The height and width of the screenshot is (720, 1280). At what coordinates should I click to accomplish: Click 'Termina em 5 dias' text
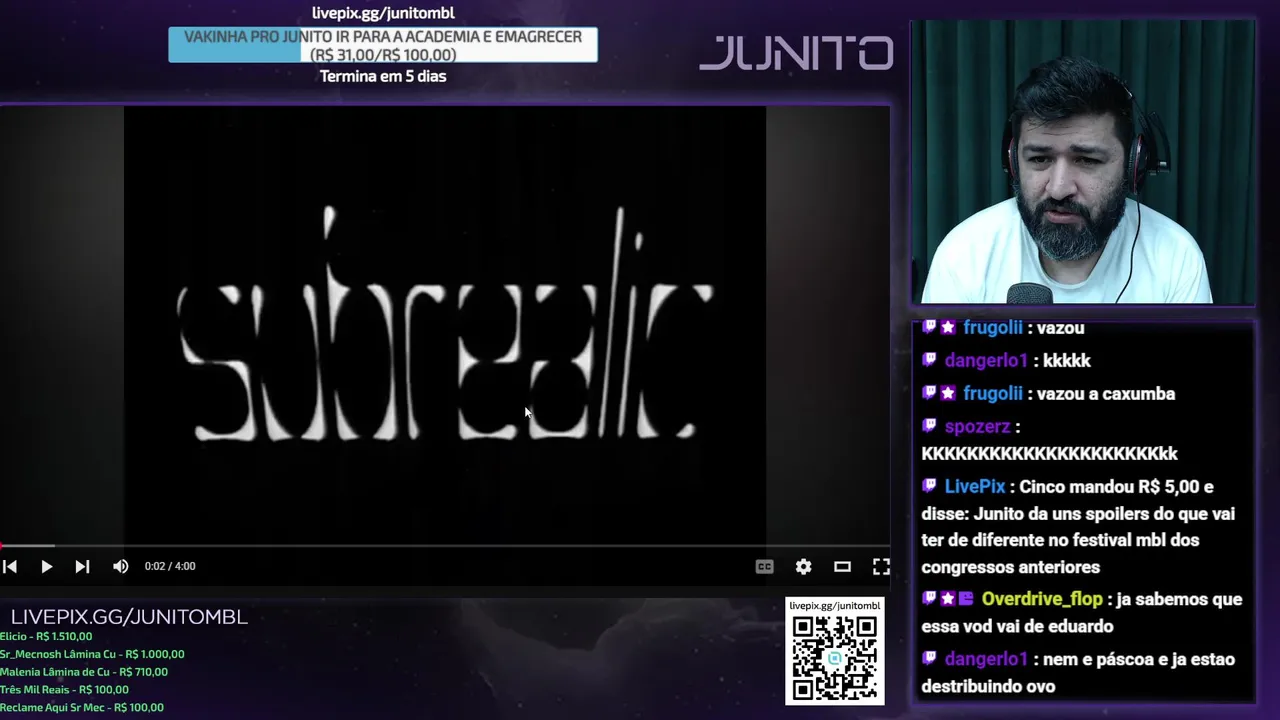pos(383,76)
